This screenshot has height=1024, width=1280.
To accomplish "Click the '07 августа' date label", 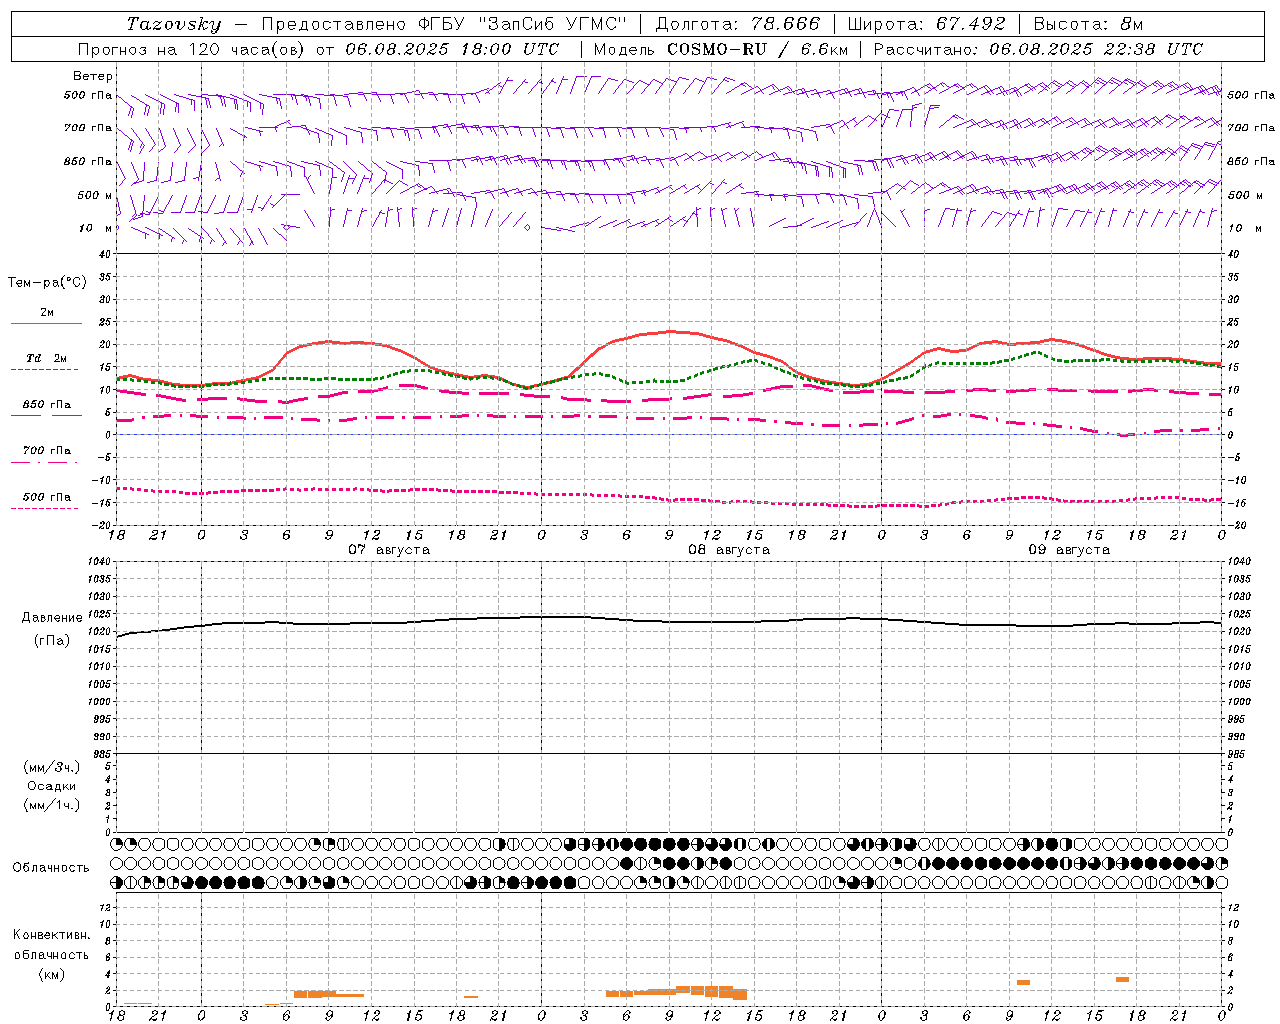I will (x=389, y=550).
